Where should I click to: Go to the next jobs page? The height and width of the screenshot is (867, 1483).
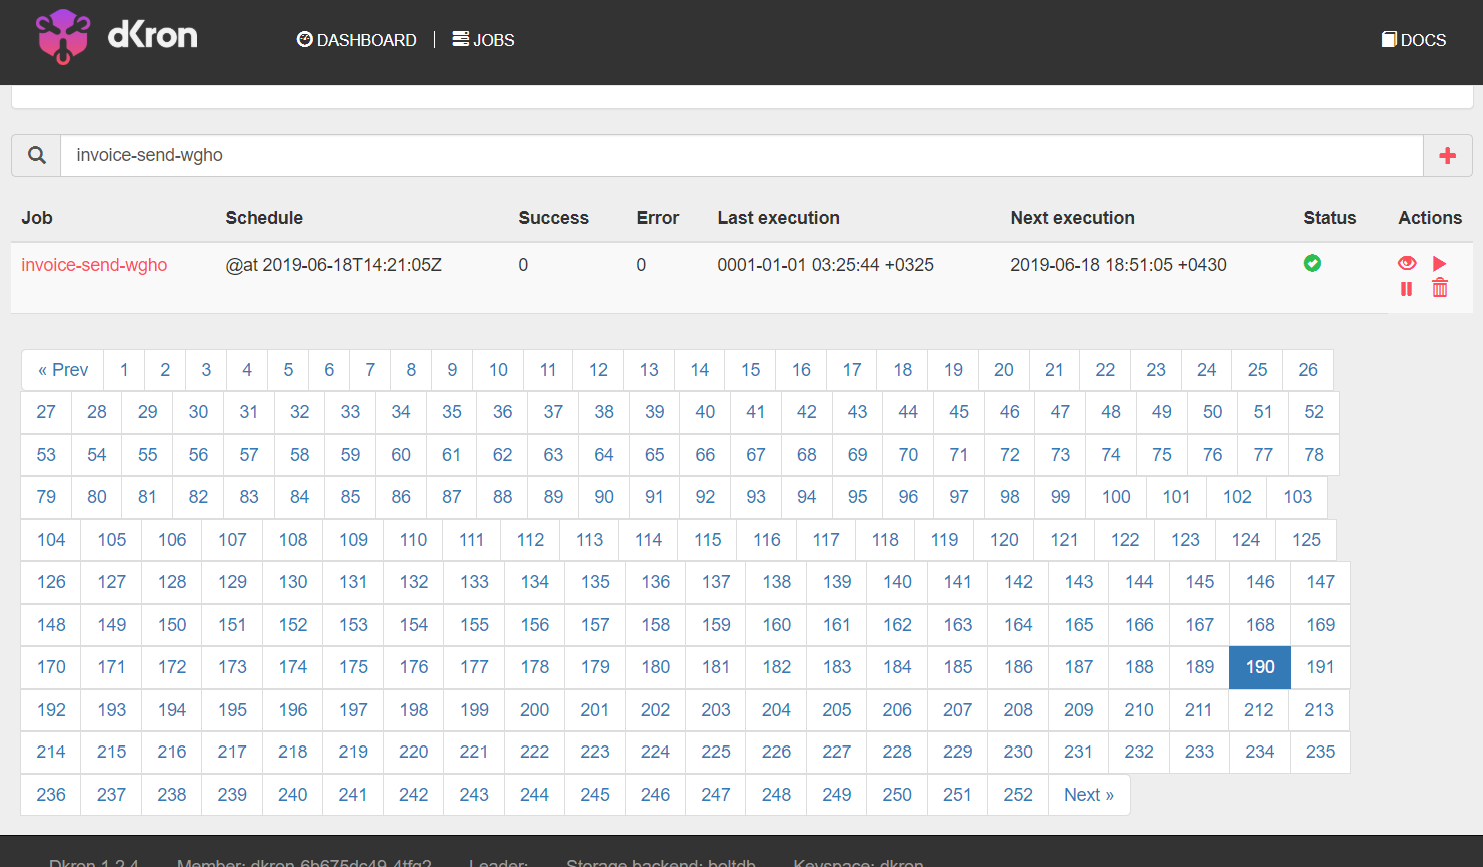pos(1088,794)
